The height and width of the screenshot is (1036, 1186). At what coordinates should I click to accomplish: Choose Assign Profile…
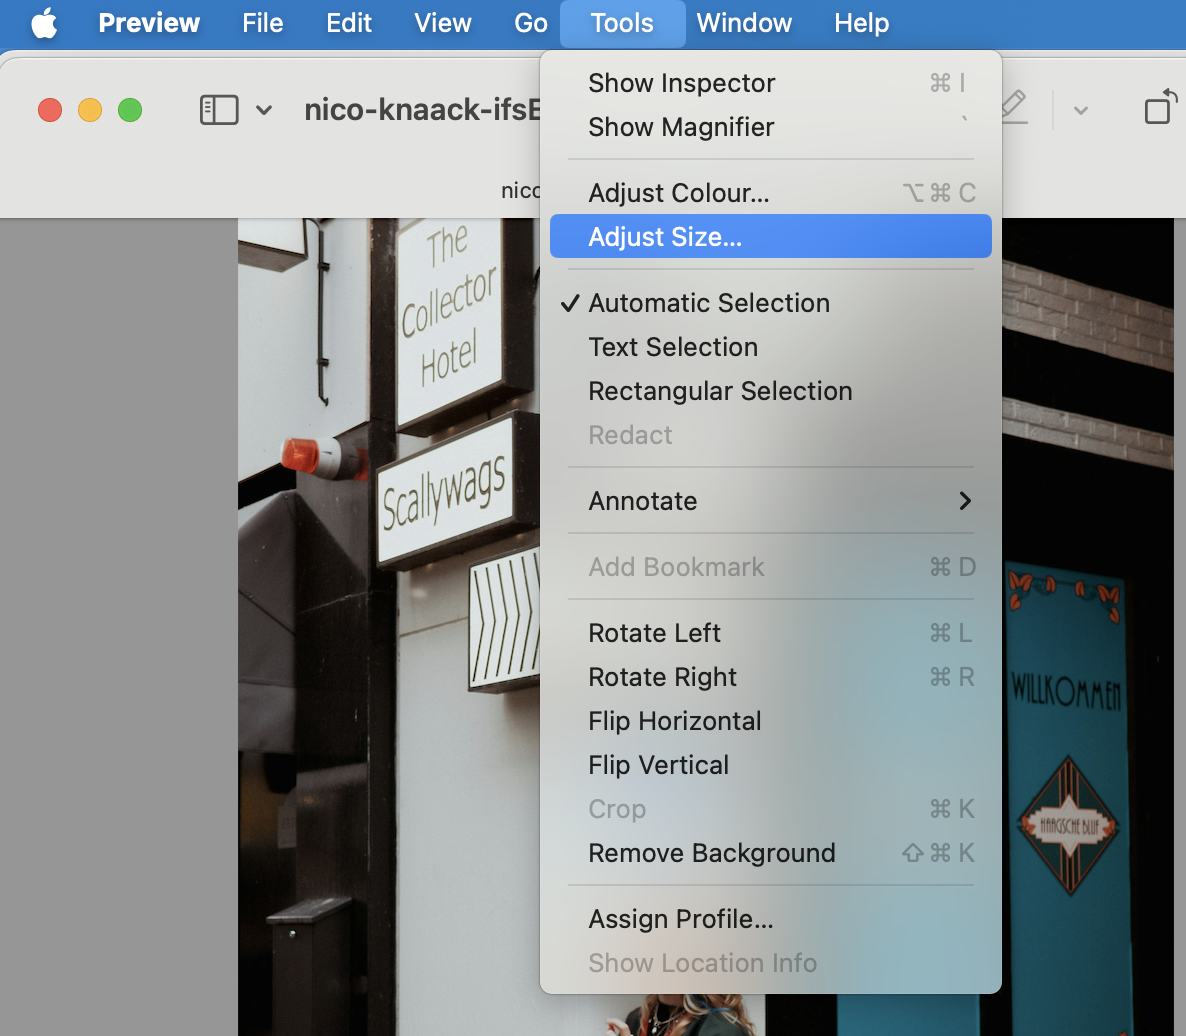point(771,918)
